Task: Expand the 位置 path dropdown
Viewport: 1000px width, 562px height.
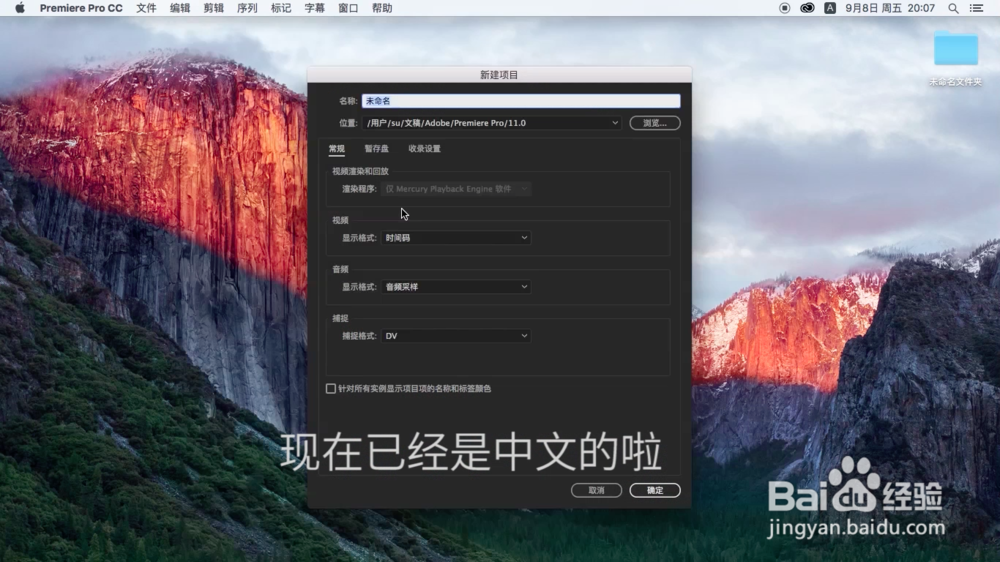Action: click(x=492, y=123)
